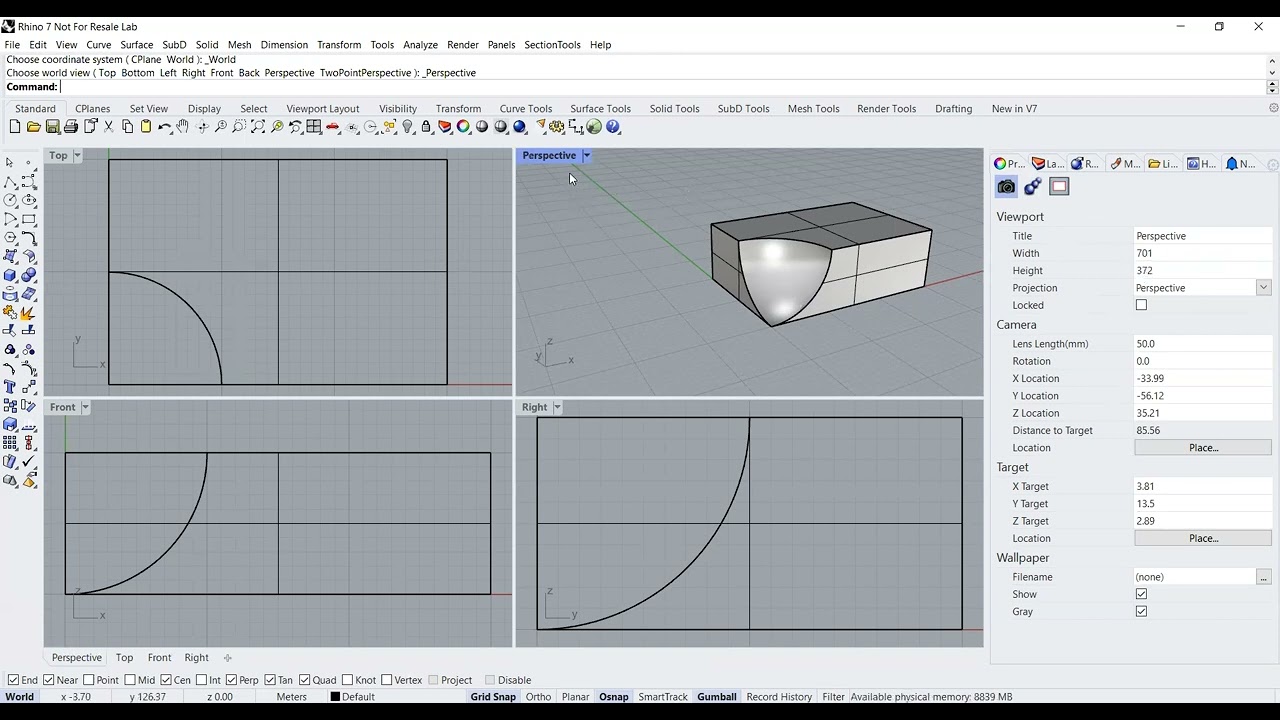Click the wallpaper filename browse button
The height and width of the screenshot is (720, 1280).
tap(1264, 577)
